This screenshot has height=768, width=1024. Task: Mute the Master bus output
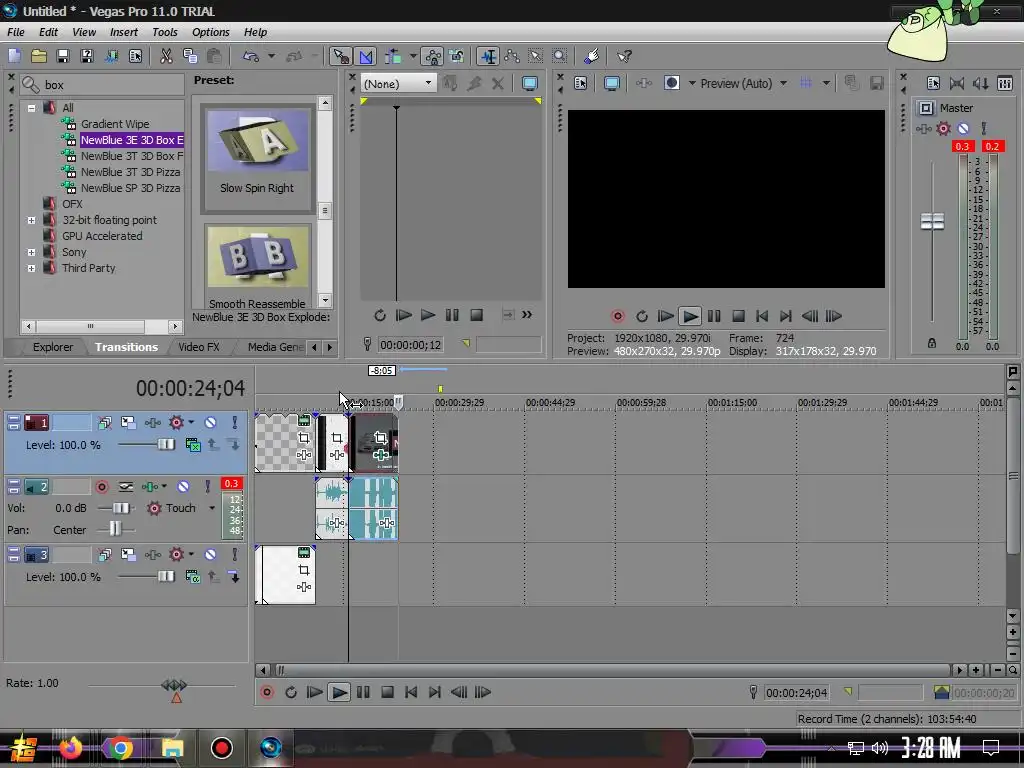963,129
